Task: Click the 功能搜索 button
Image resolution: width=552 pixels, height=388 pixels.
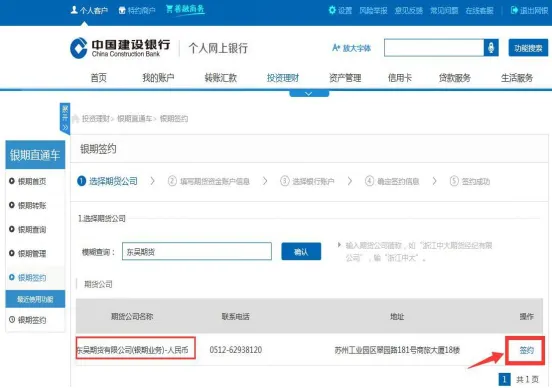Action: 528,48
